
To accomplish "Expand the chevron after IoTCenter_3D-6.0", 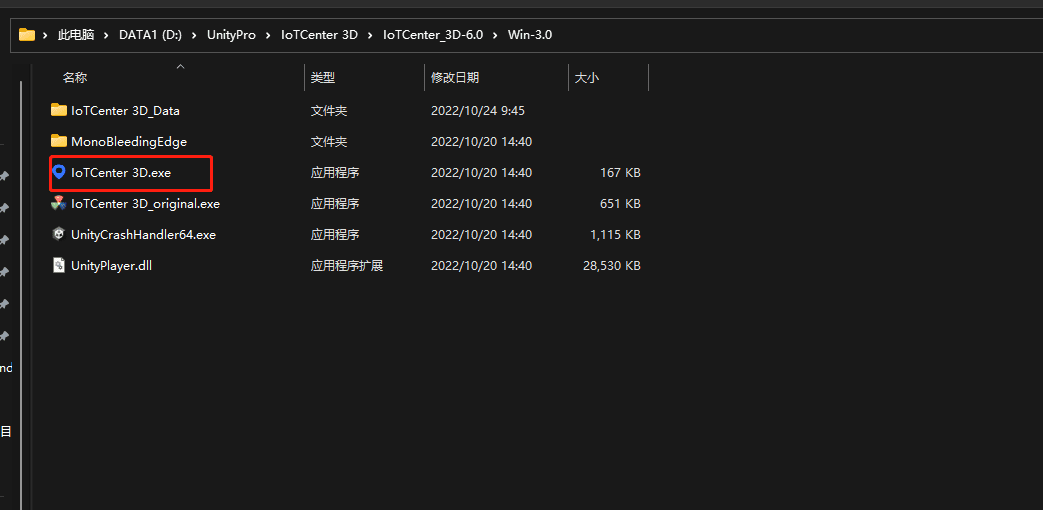I will click(496, 35).
